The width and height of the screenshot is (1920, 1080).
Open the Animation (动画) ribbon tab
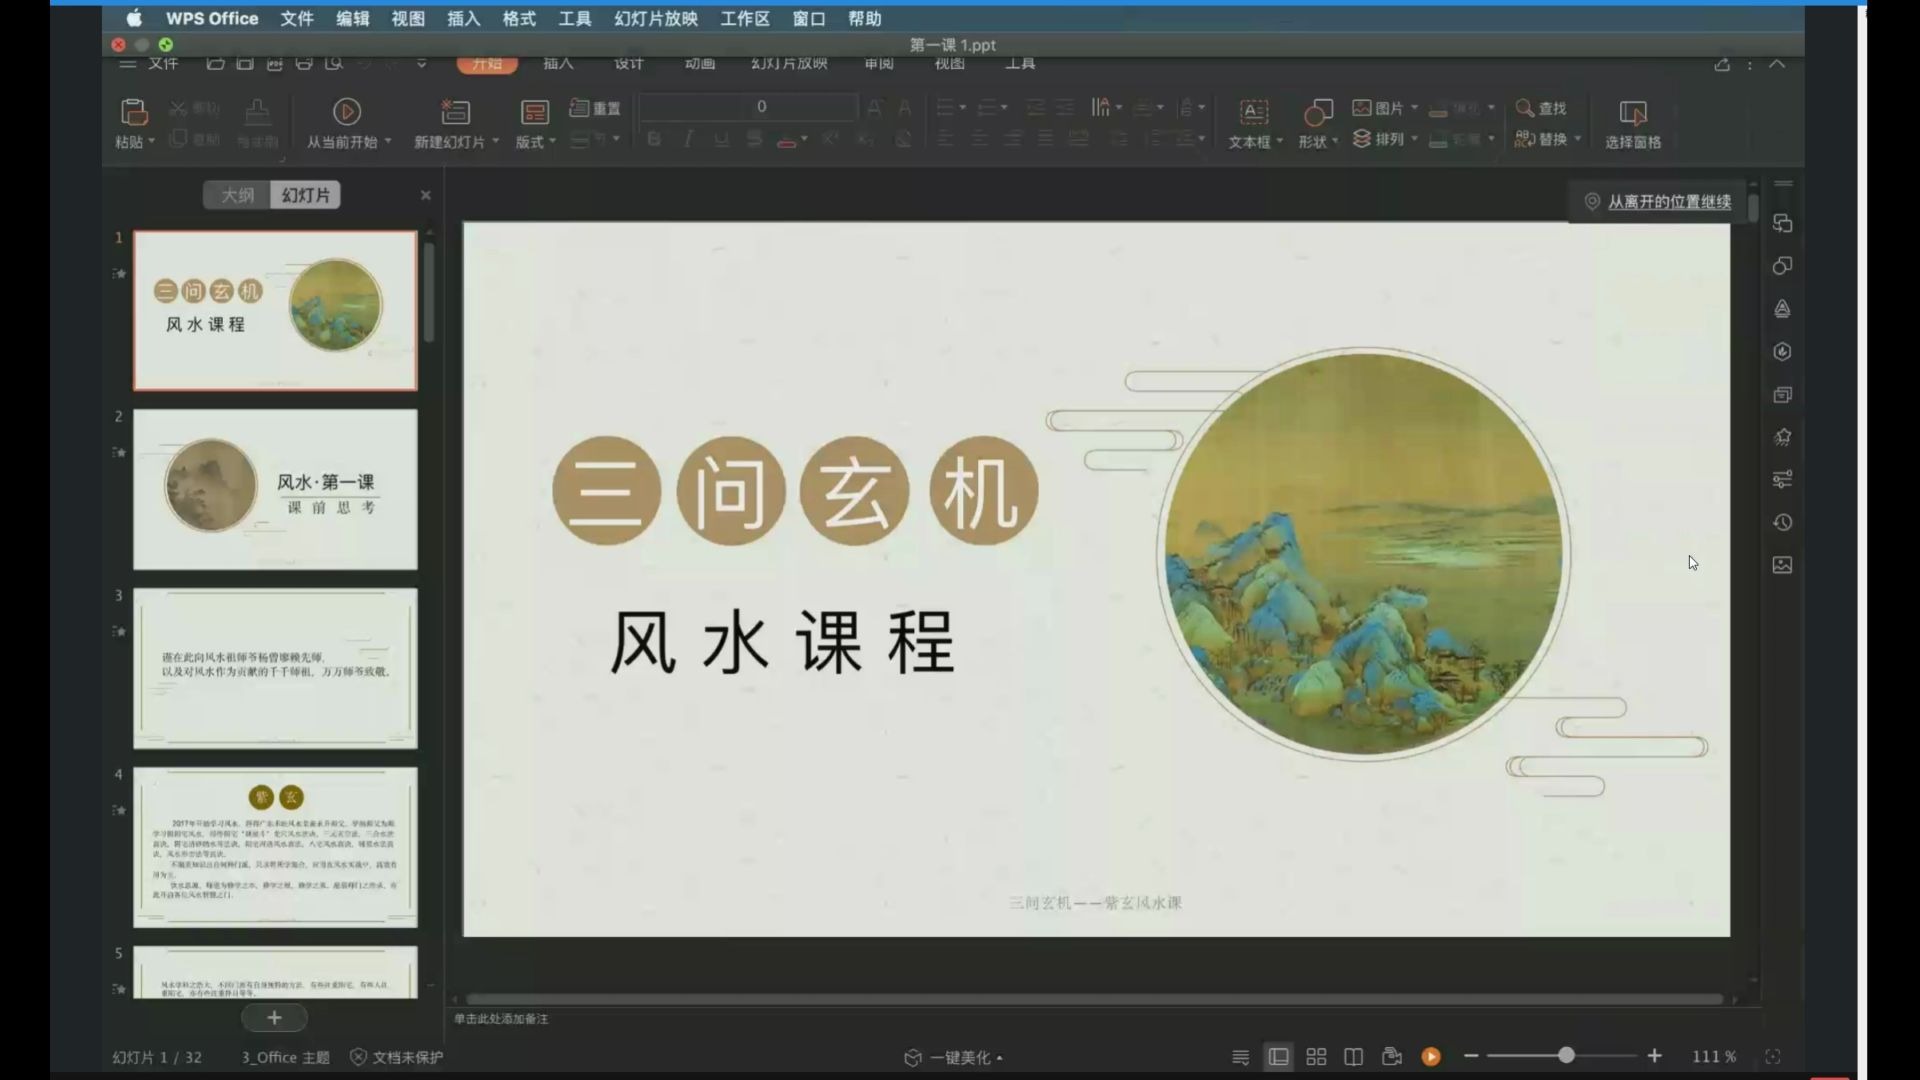click(x=700, y=63)
